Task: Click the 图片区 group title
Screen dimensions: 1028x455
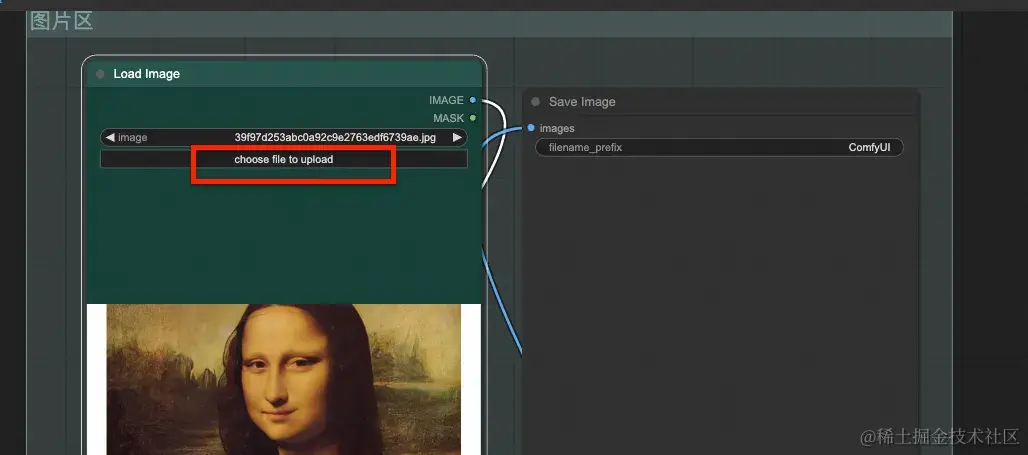Action: click(62, 21)
